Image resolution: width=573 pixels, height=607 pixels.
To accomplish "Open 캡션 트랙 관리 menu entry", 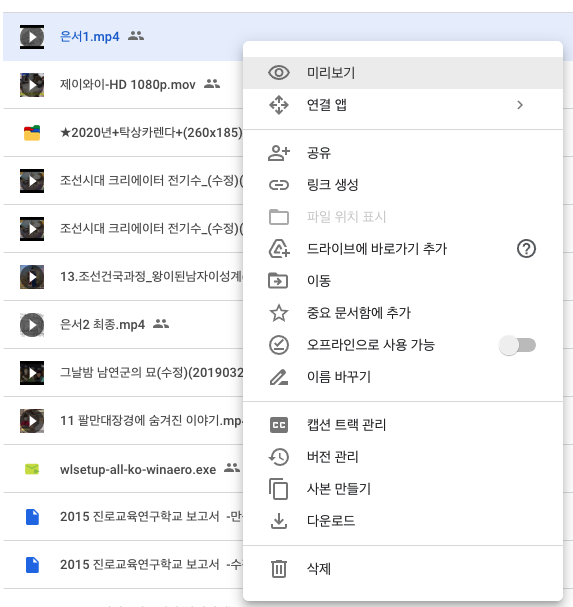I will click(x=403, y=425).
